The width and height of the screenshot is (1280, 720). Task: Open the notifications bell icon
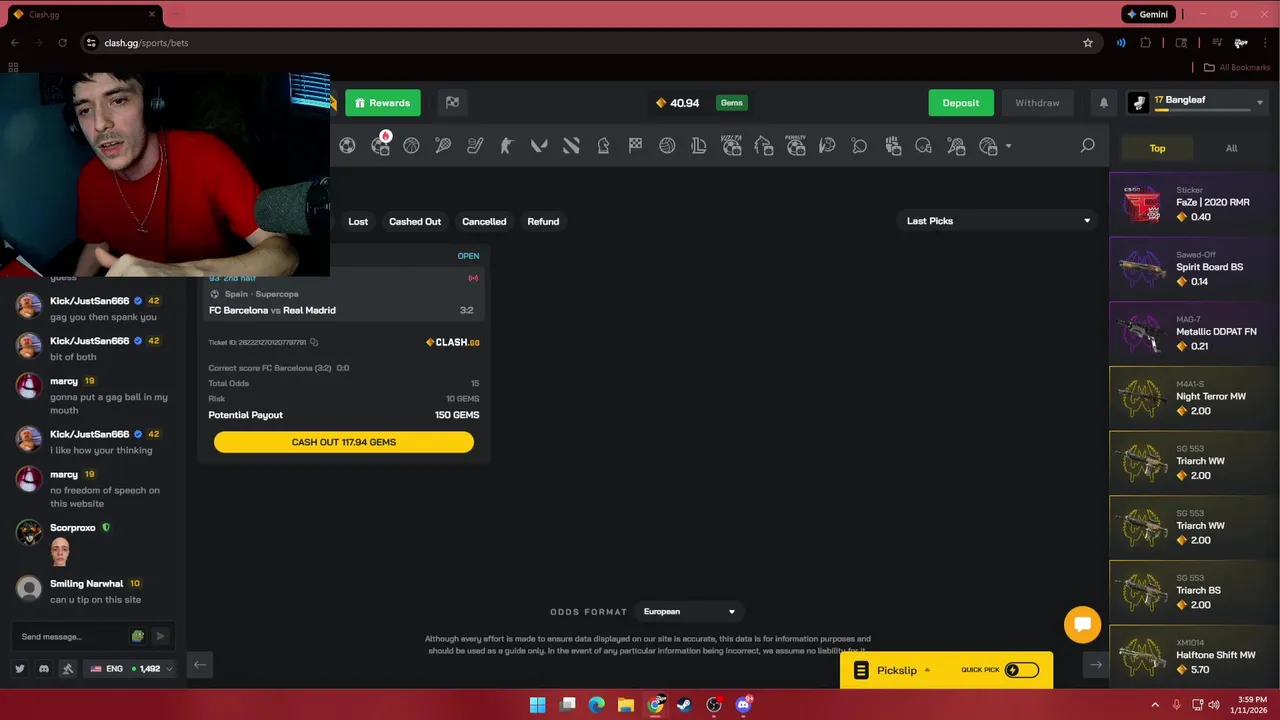click(1104, 103)
